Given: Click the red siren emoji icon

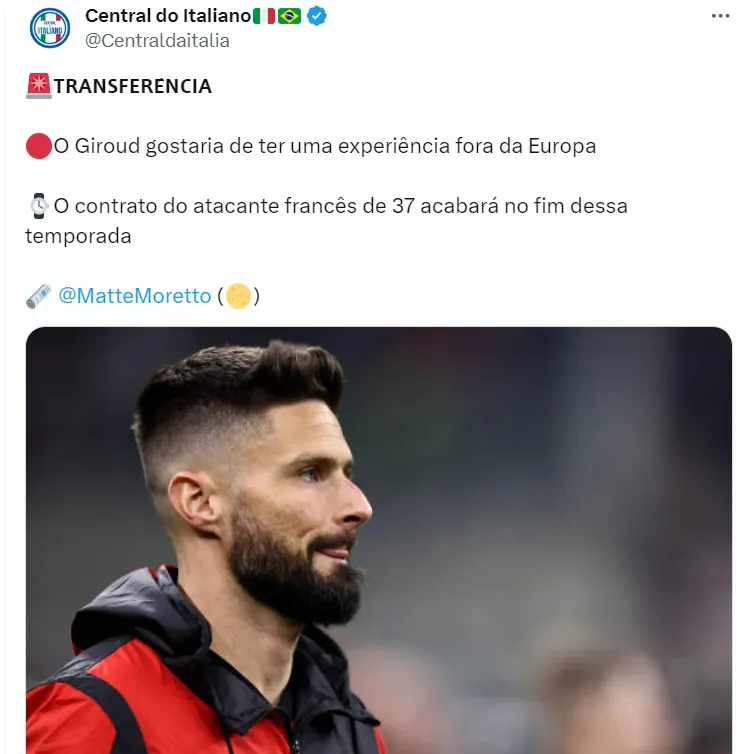Looking at the screenshot, I should point(38,86).
